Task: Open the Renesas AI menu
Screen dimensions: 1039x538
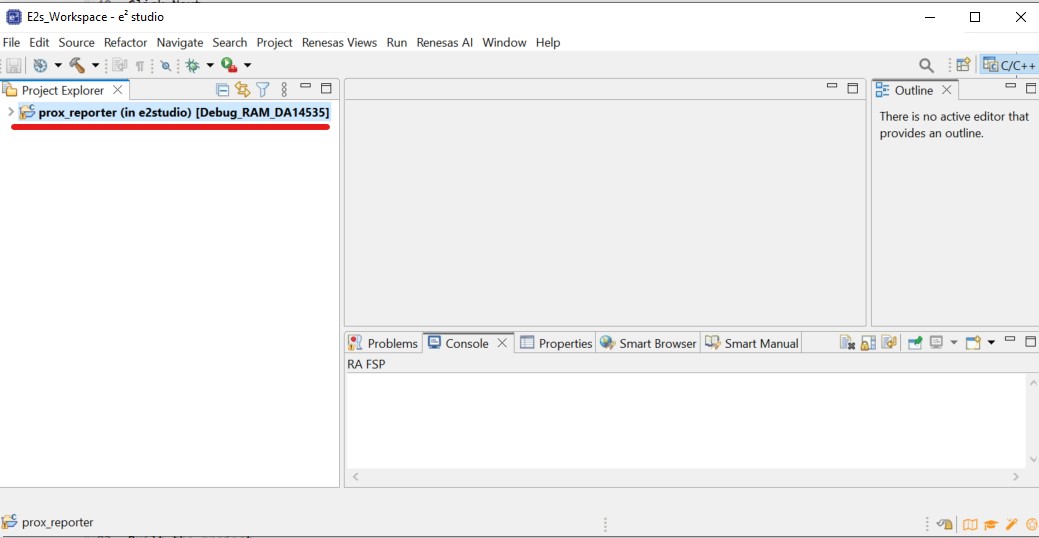Action: [x=445, y=42]
